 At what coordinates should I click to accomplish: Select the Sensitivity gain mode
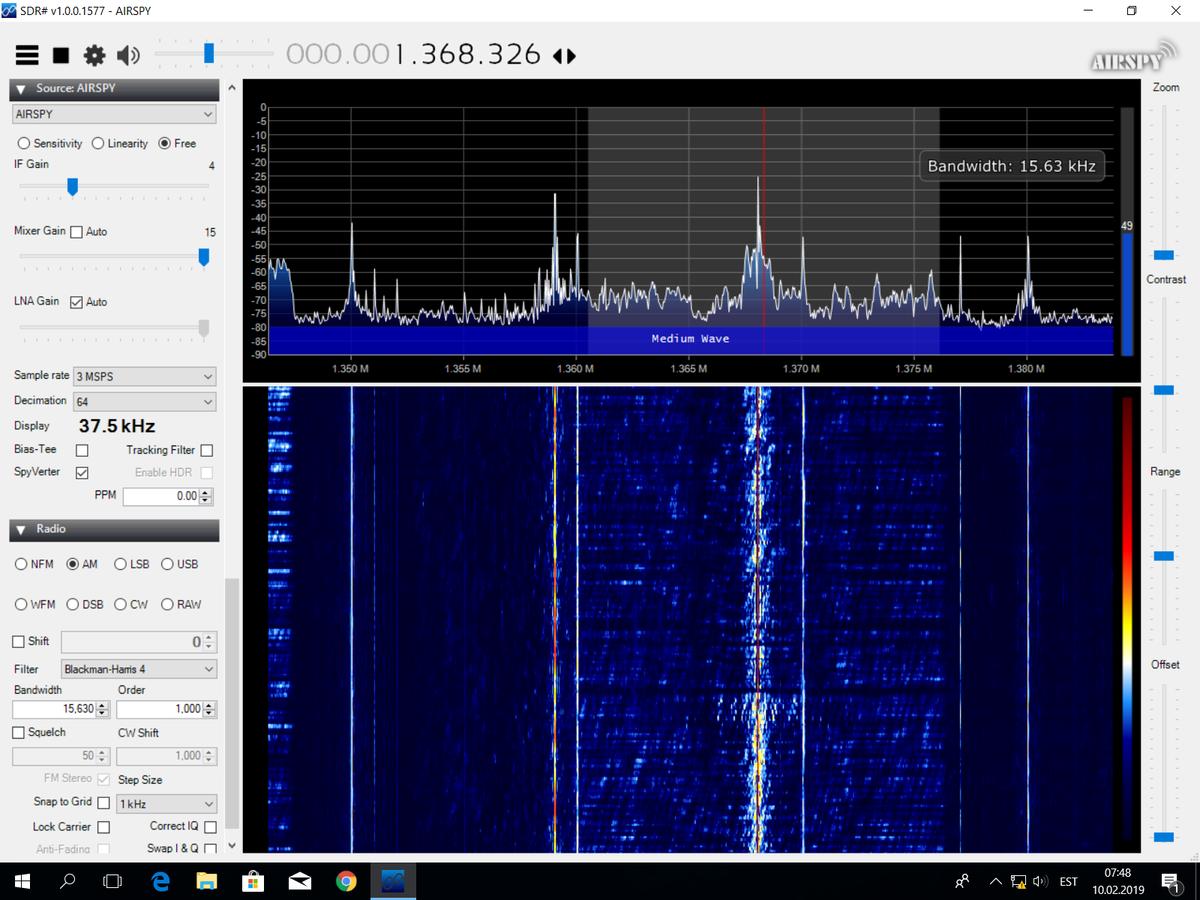point(24,143)
